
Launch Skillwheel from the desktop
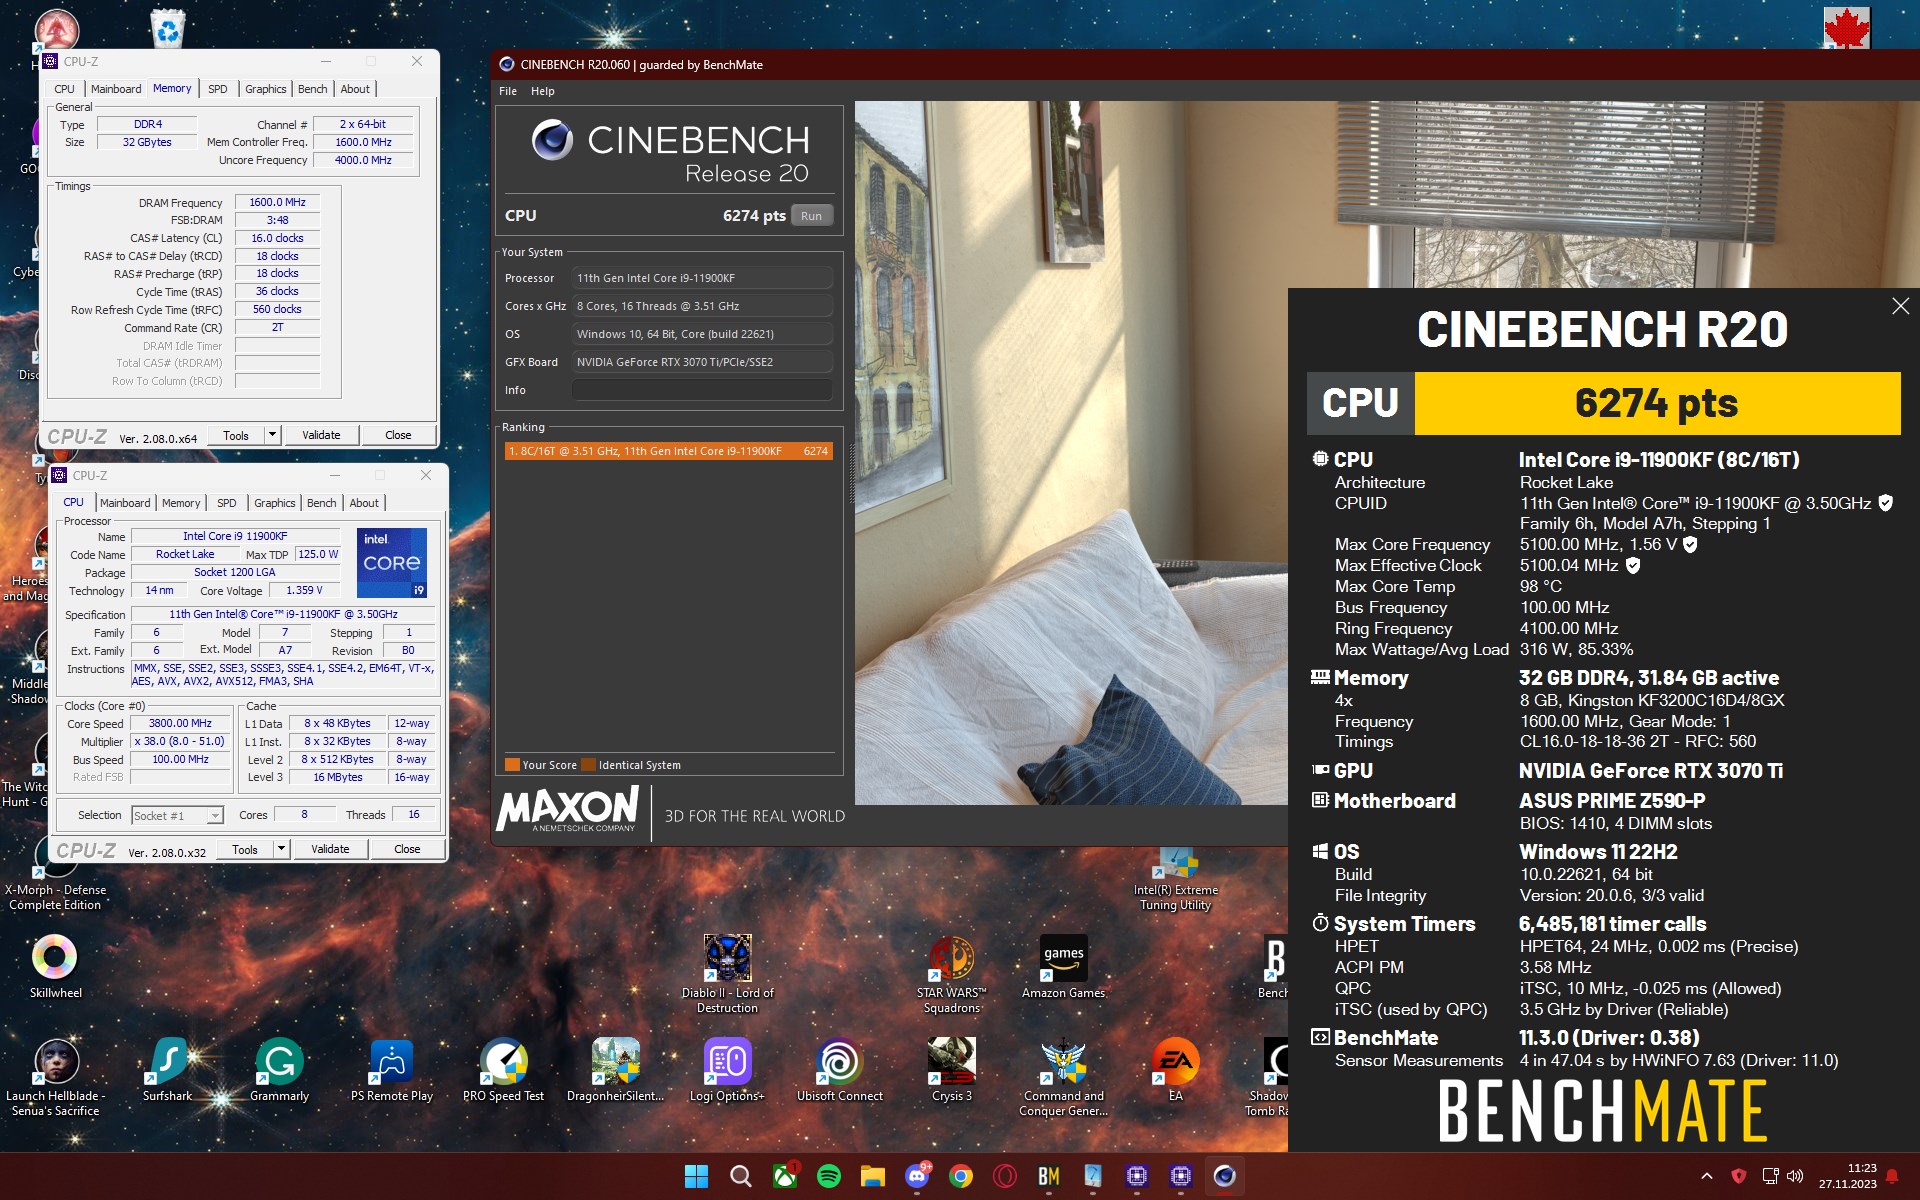pos(55,966)
